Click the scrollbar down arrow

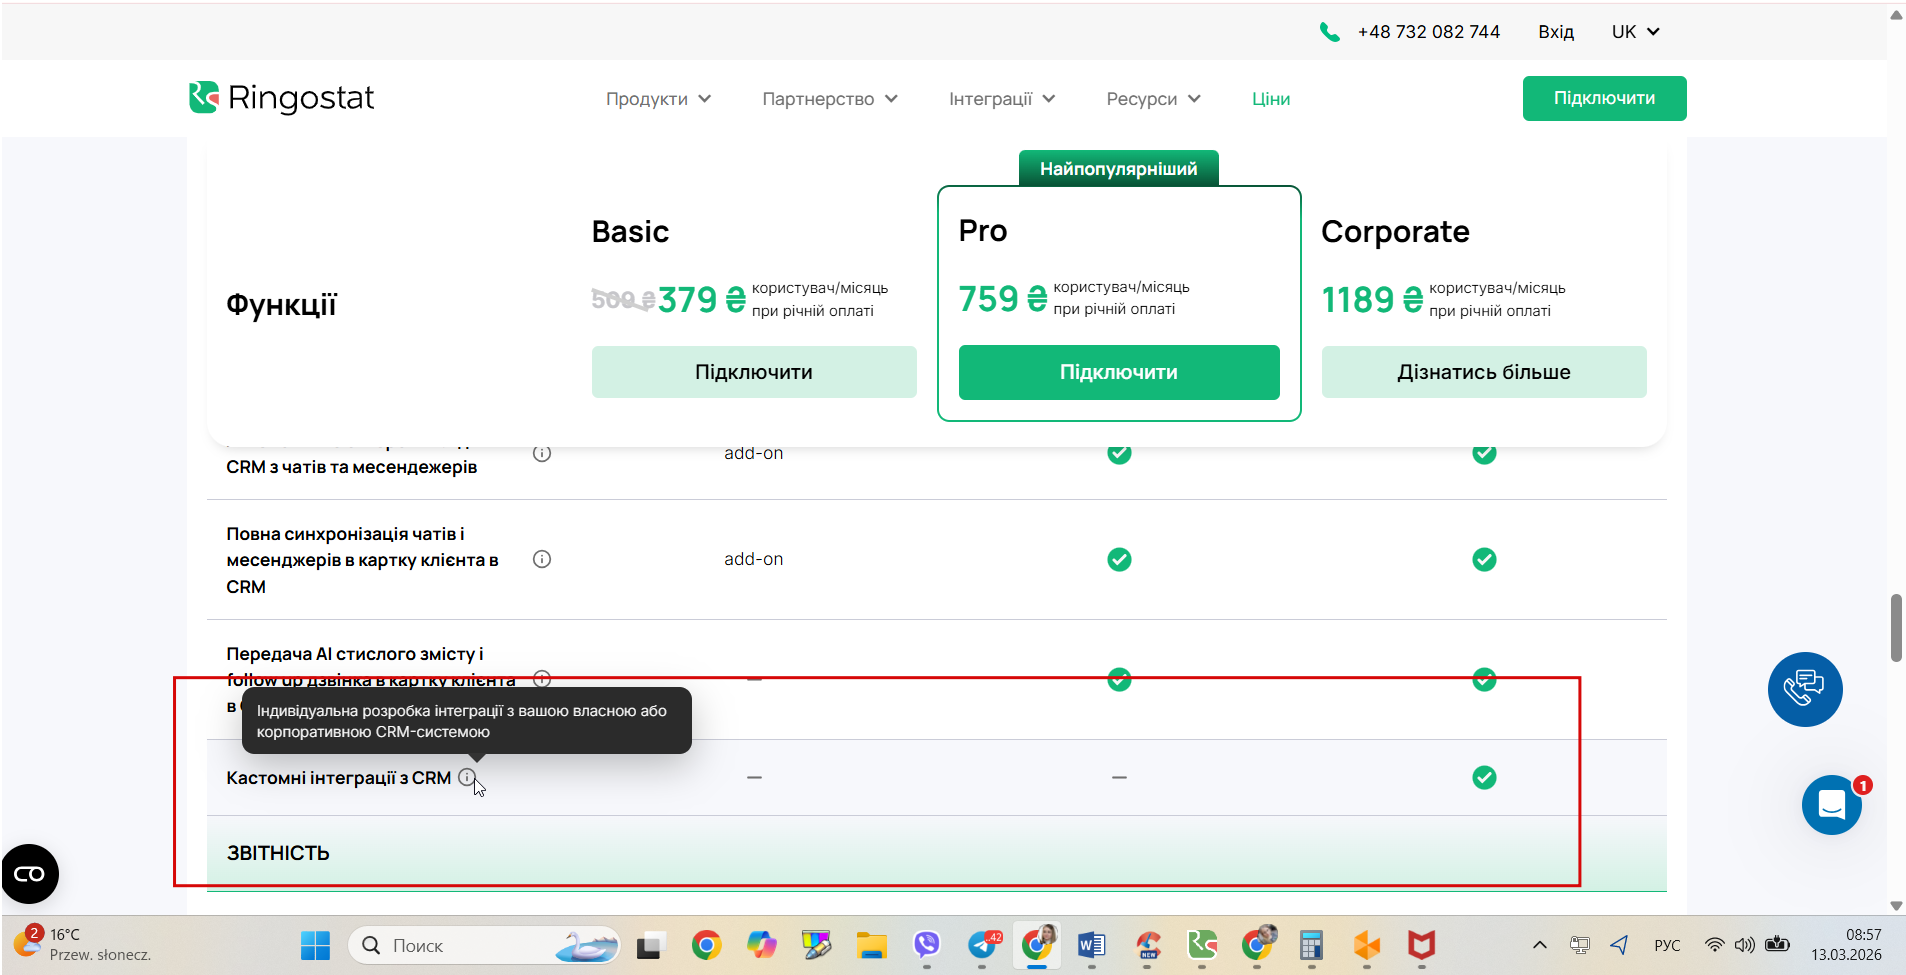point(1896,906)
